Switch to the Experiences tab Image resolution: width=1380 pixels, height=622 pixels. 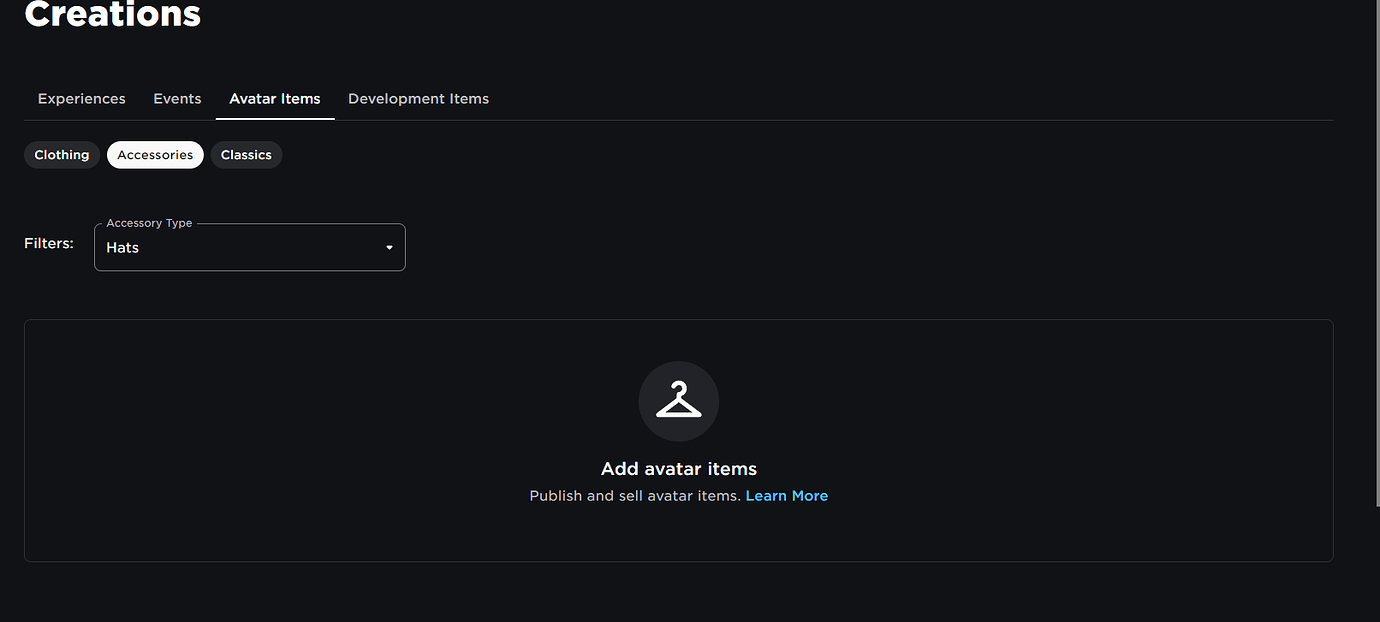coord(81,98)
